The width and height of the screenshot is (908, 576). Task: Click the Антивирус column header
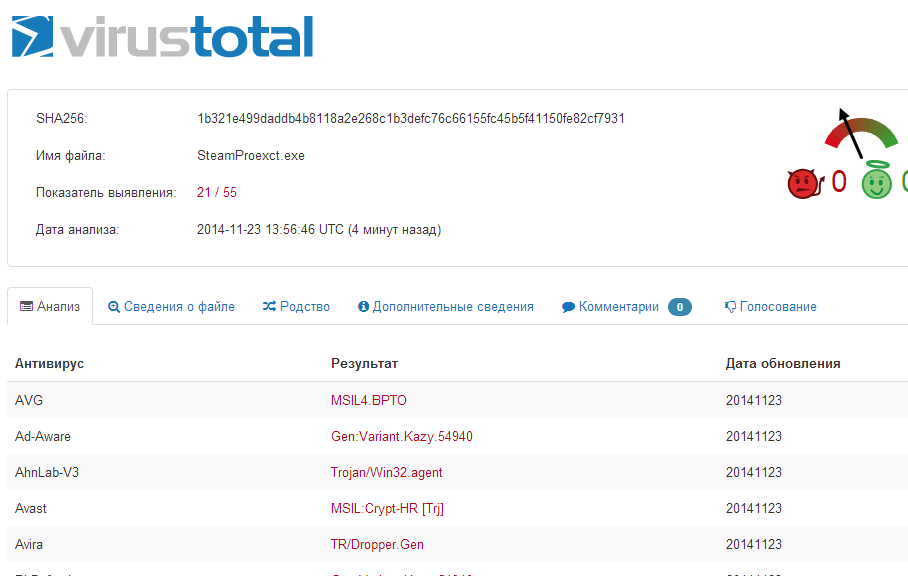(x=49, y=364)
